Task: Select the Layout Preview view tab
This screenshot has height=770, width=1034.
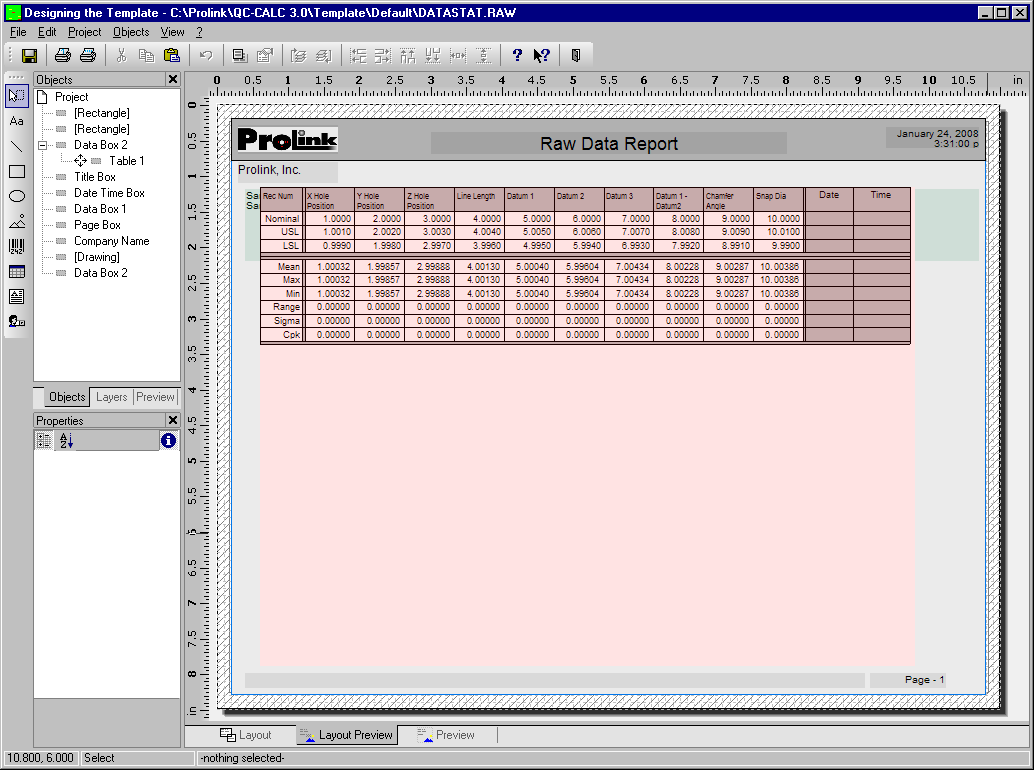Action: [347, 735]
